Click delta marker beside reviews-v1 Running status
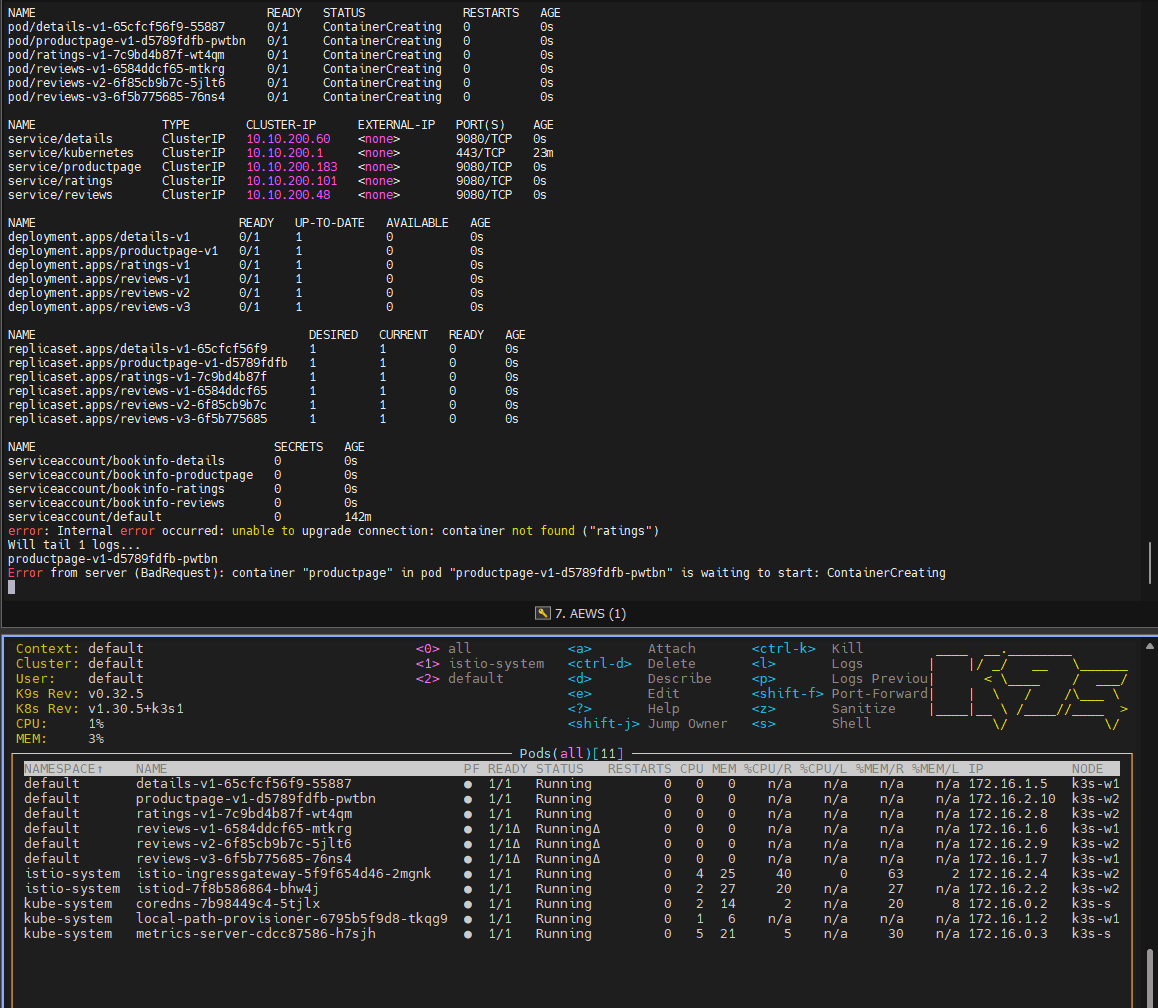The height and width of the screenshot is (1008, 1158). 596,829
